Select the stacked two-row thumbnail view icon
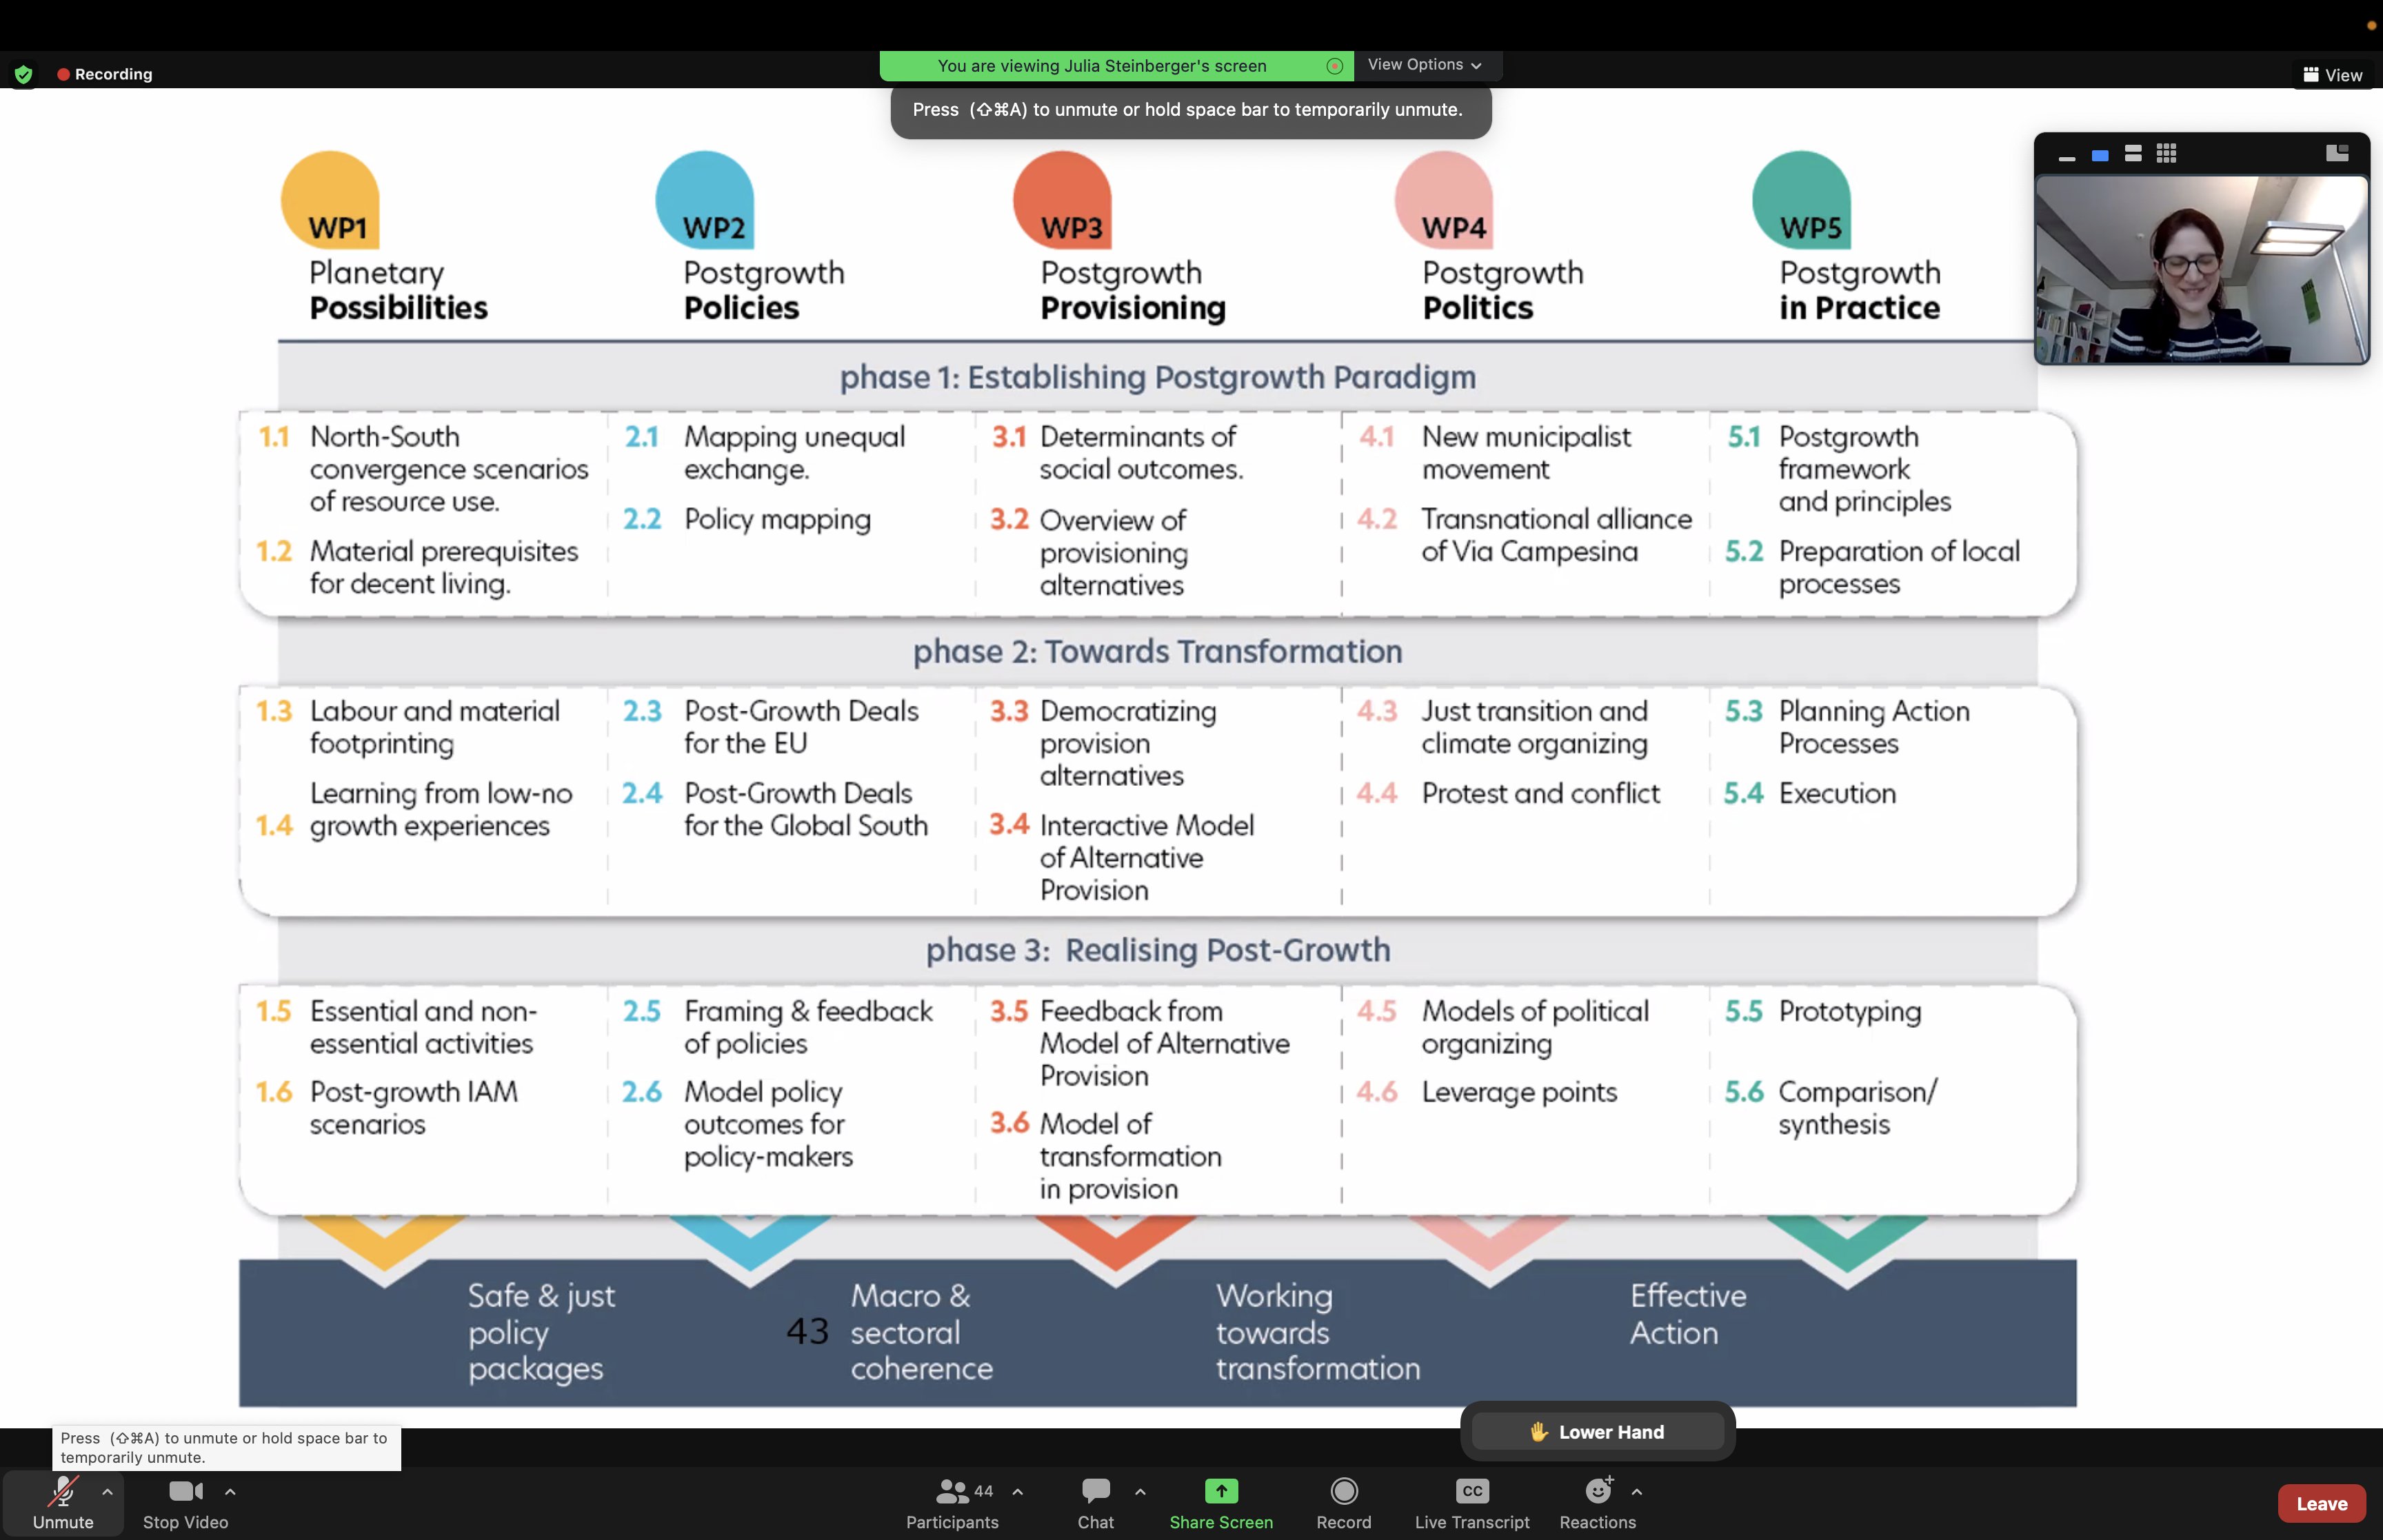Image resolution: width=2383 pixels, height=1540 pixels. (x=2133, y=154)
